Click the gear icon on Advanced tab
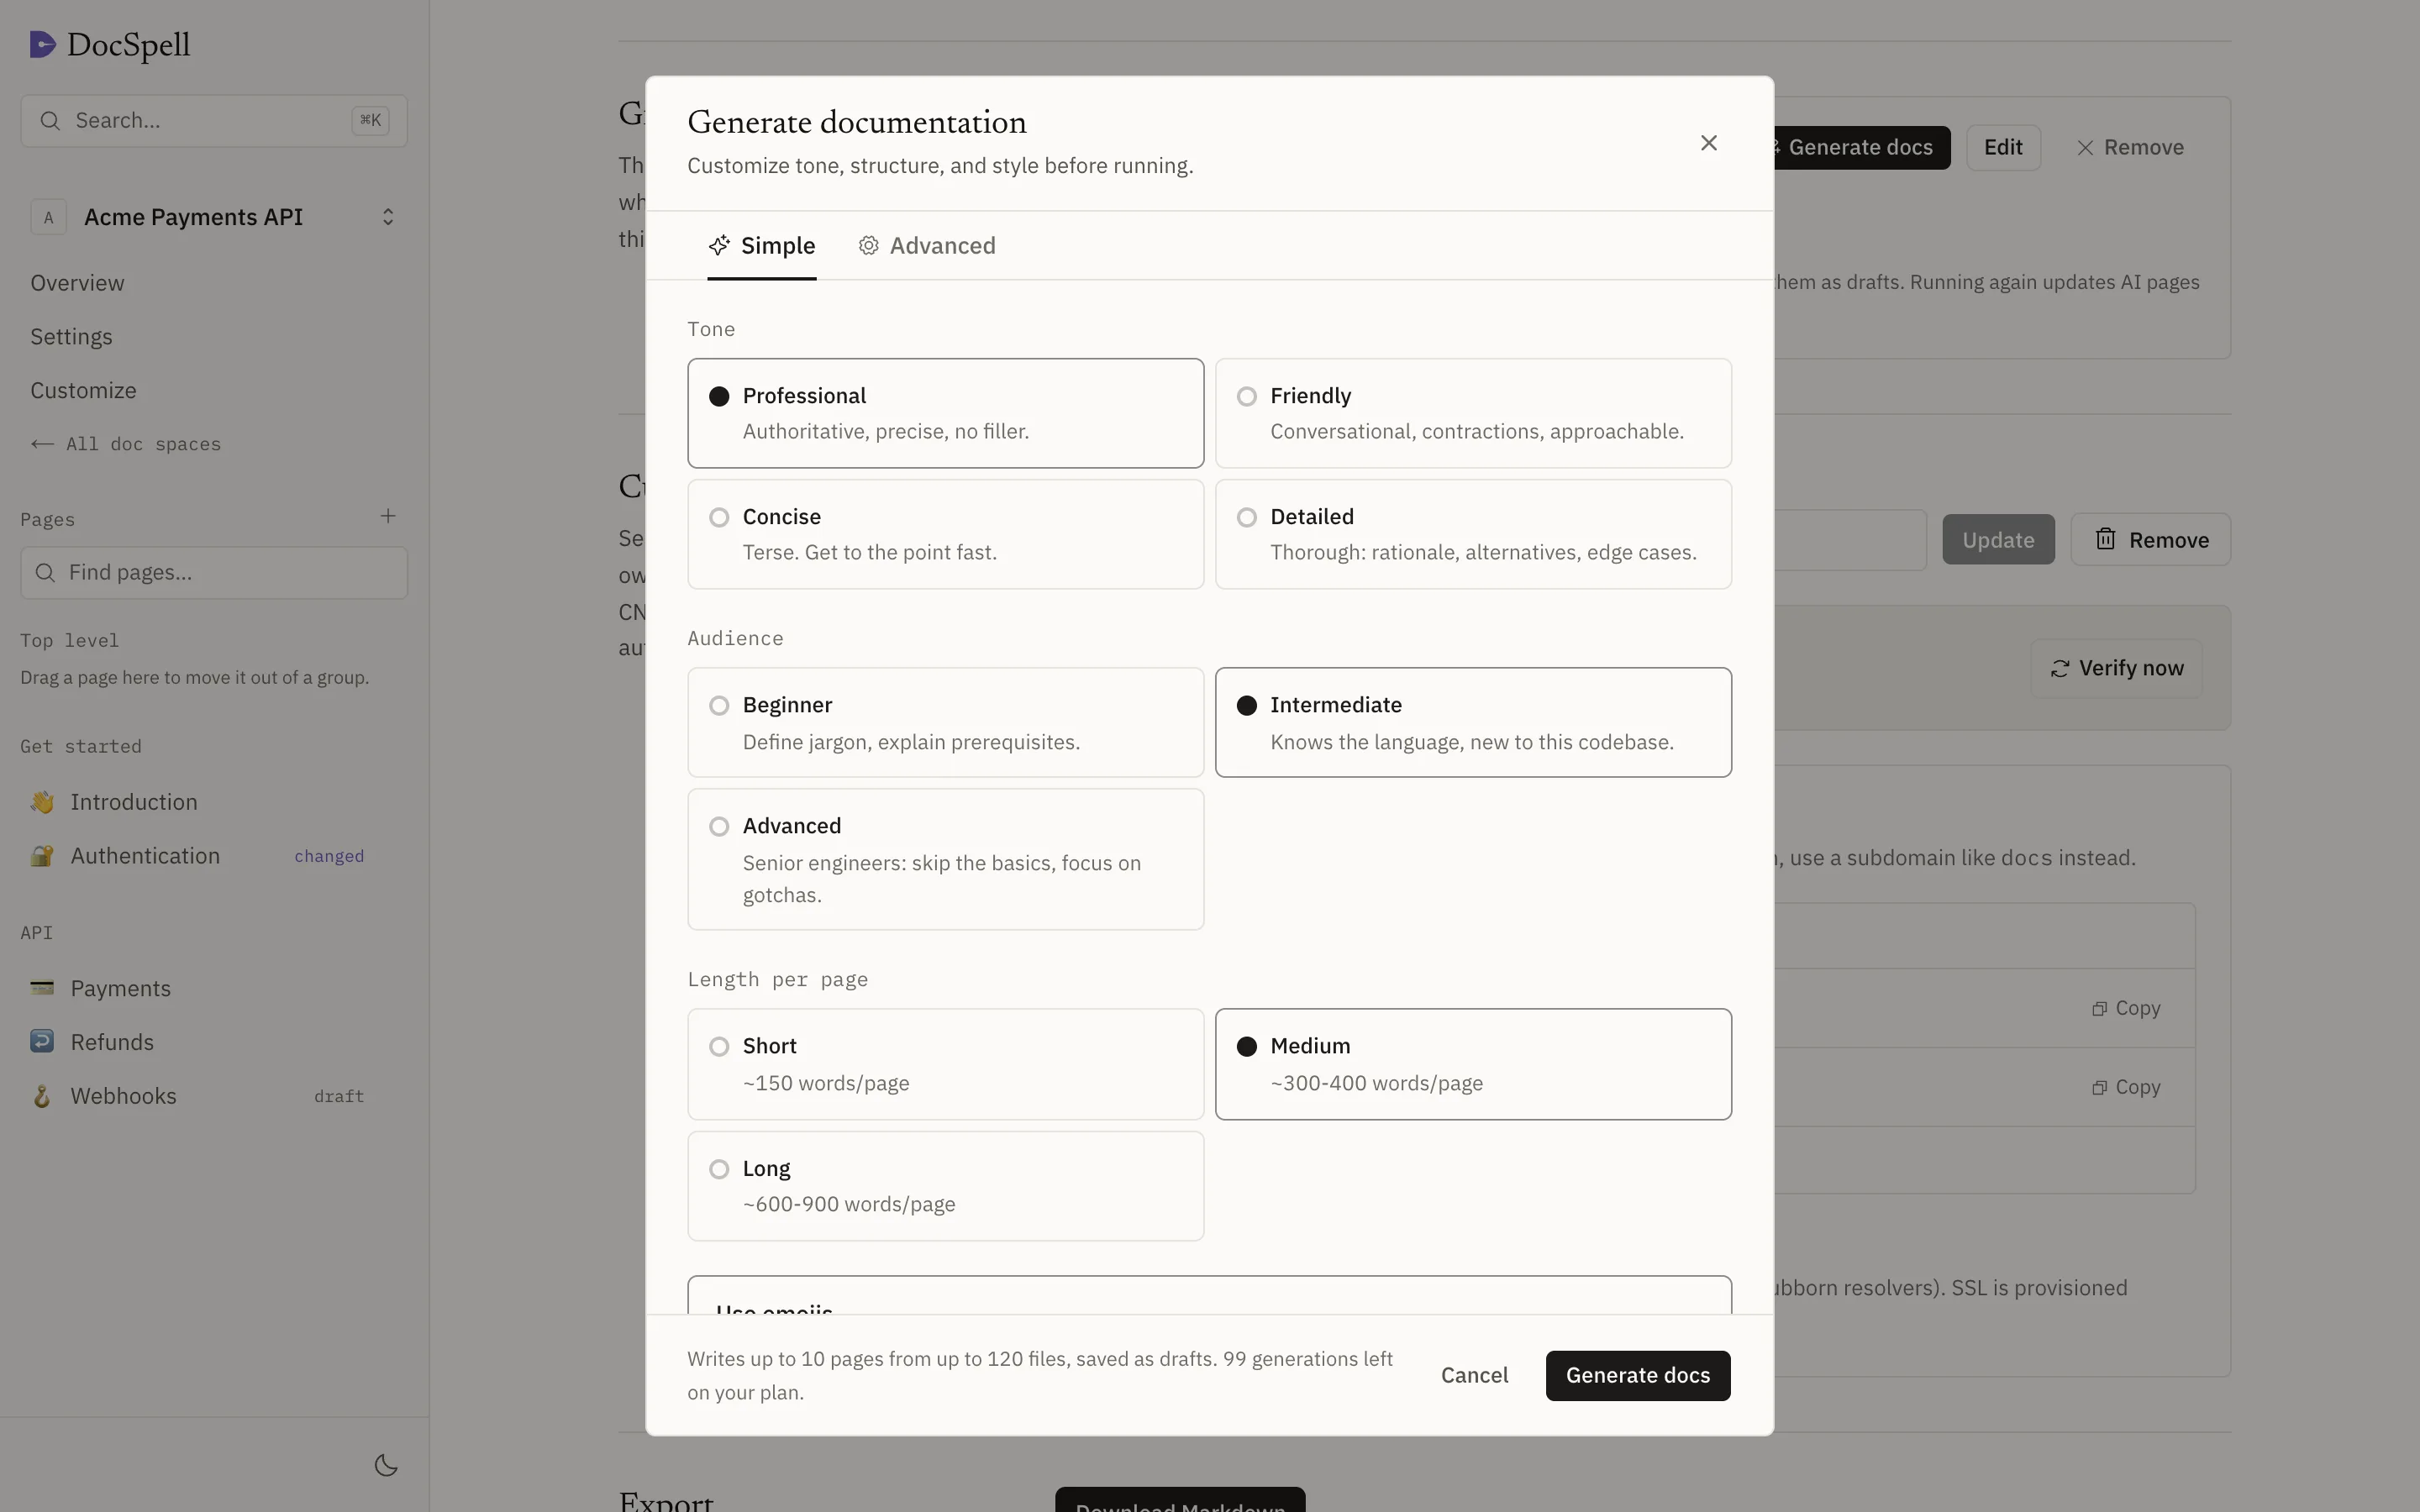Viewport: 2420px width, 1512px height. coord(868,246)
